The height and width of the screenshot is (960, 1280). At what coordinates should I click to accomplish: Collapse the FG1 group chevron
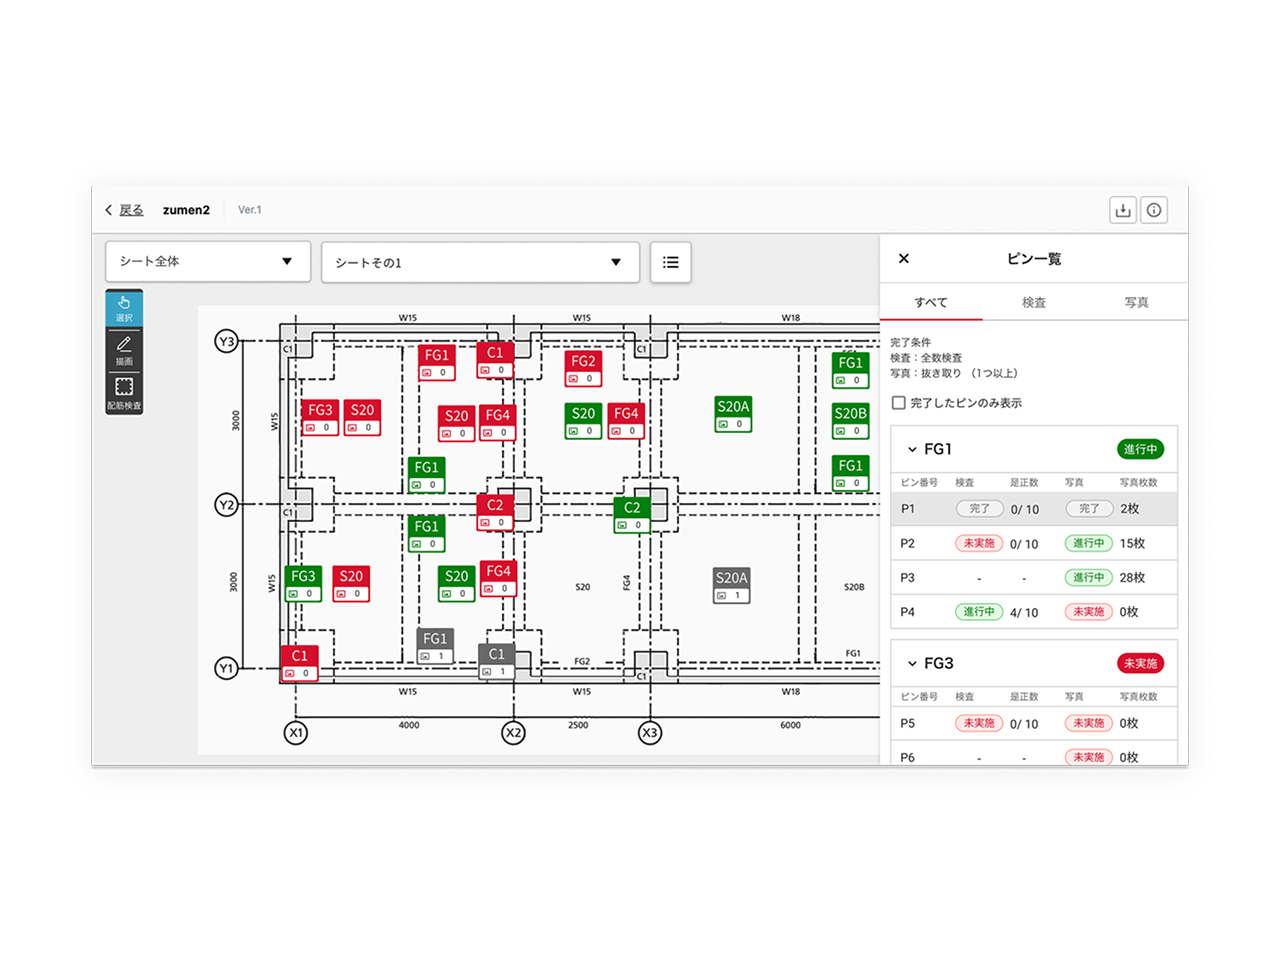(912, 450)
